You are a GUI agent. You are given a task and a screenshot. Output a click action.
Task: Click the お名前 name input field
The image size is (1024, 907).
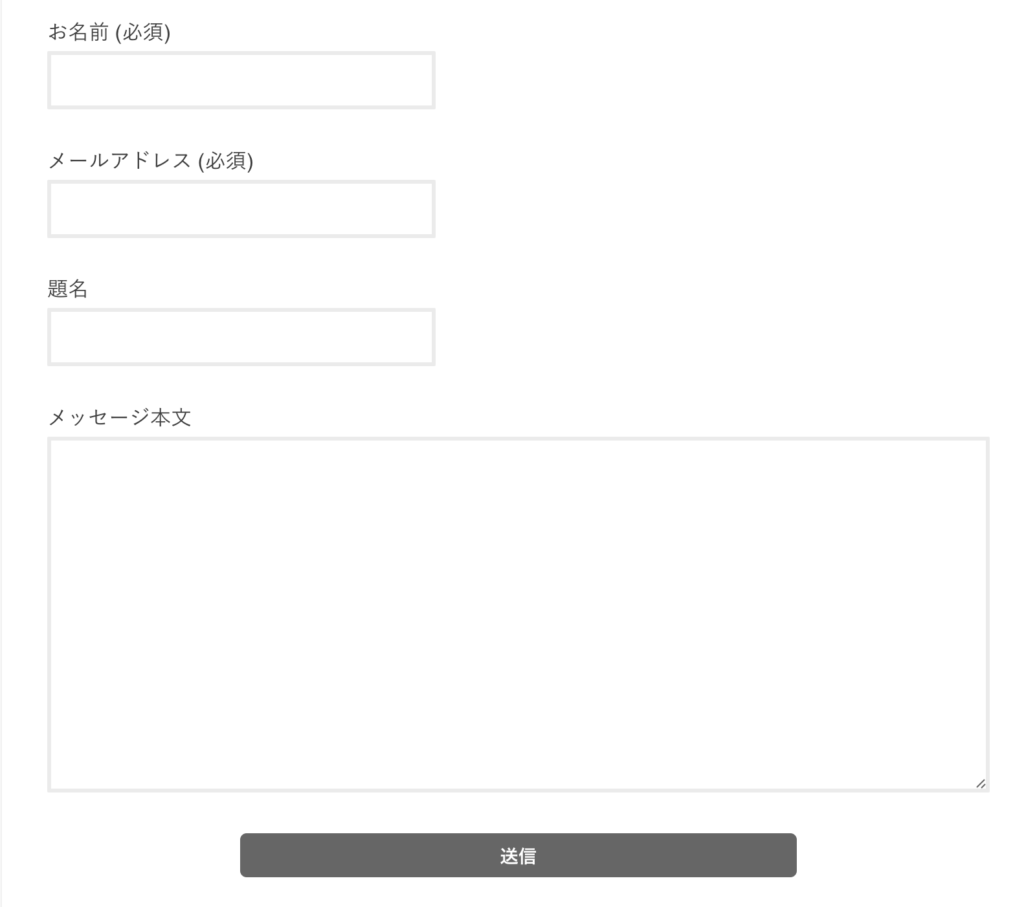[x=241, y=80]
